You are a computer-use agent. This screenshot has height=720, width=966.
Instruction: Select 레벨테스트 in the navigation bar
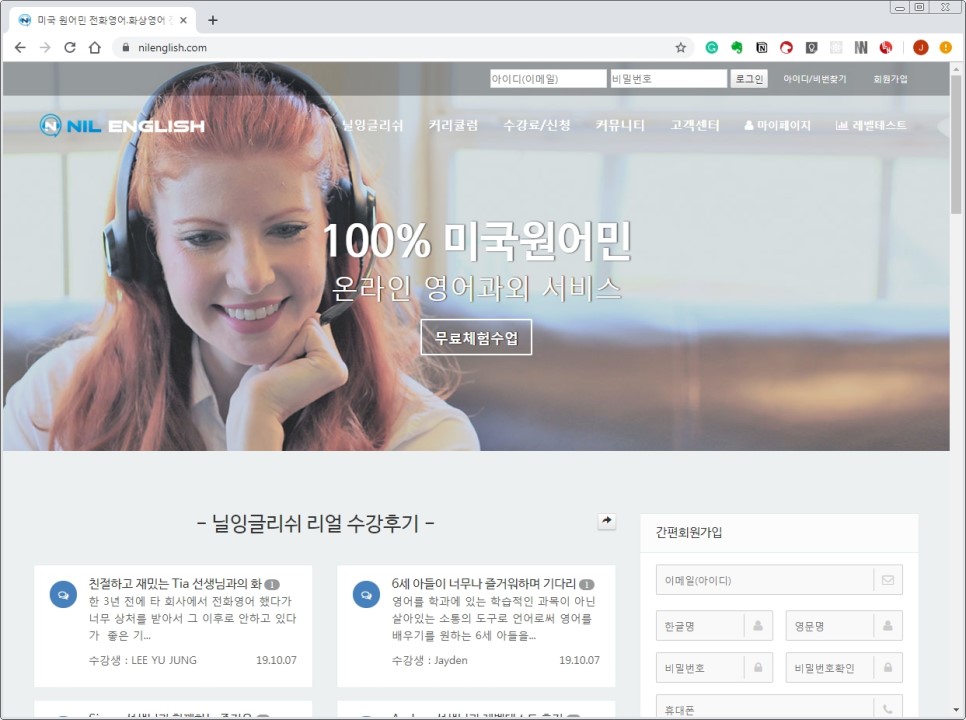tap(871, 125)
